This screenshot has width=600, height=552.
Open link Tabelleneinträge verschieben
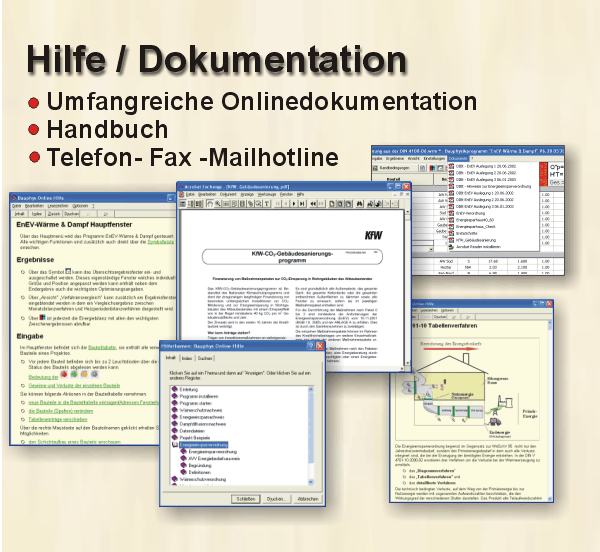click(x=58, y=419)
